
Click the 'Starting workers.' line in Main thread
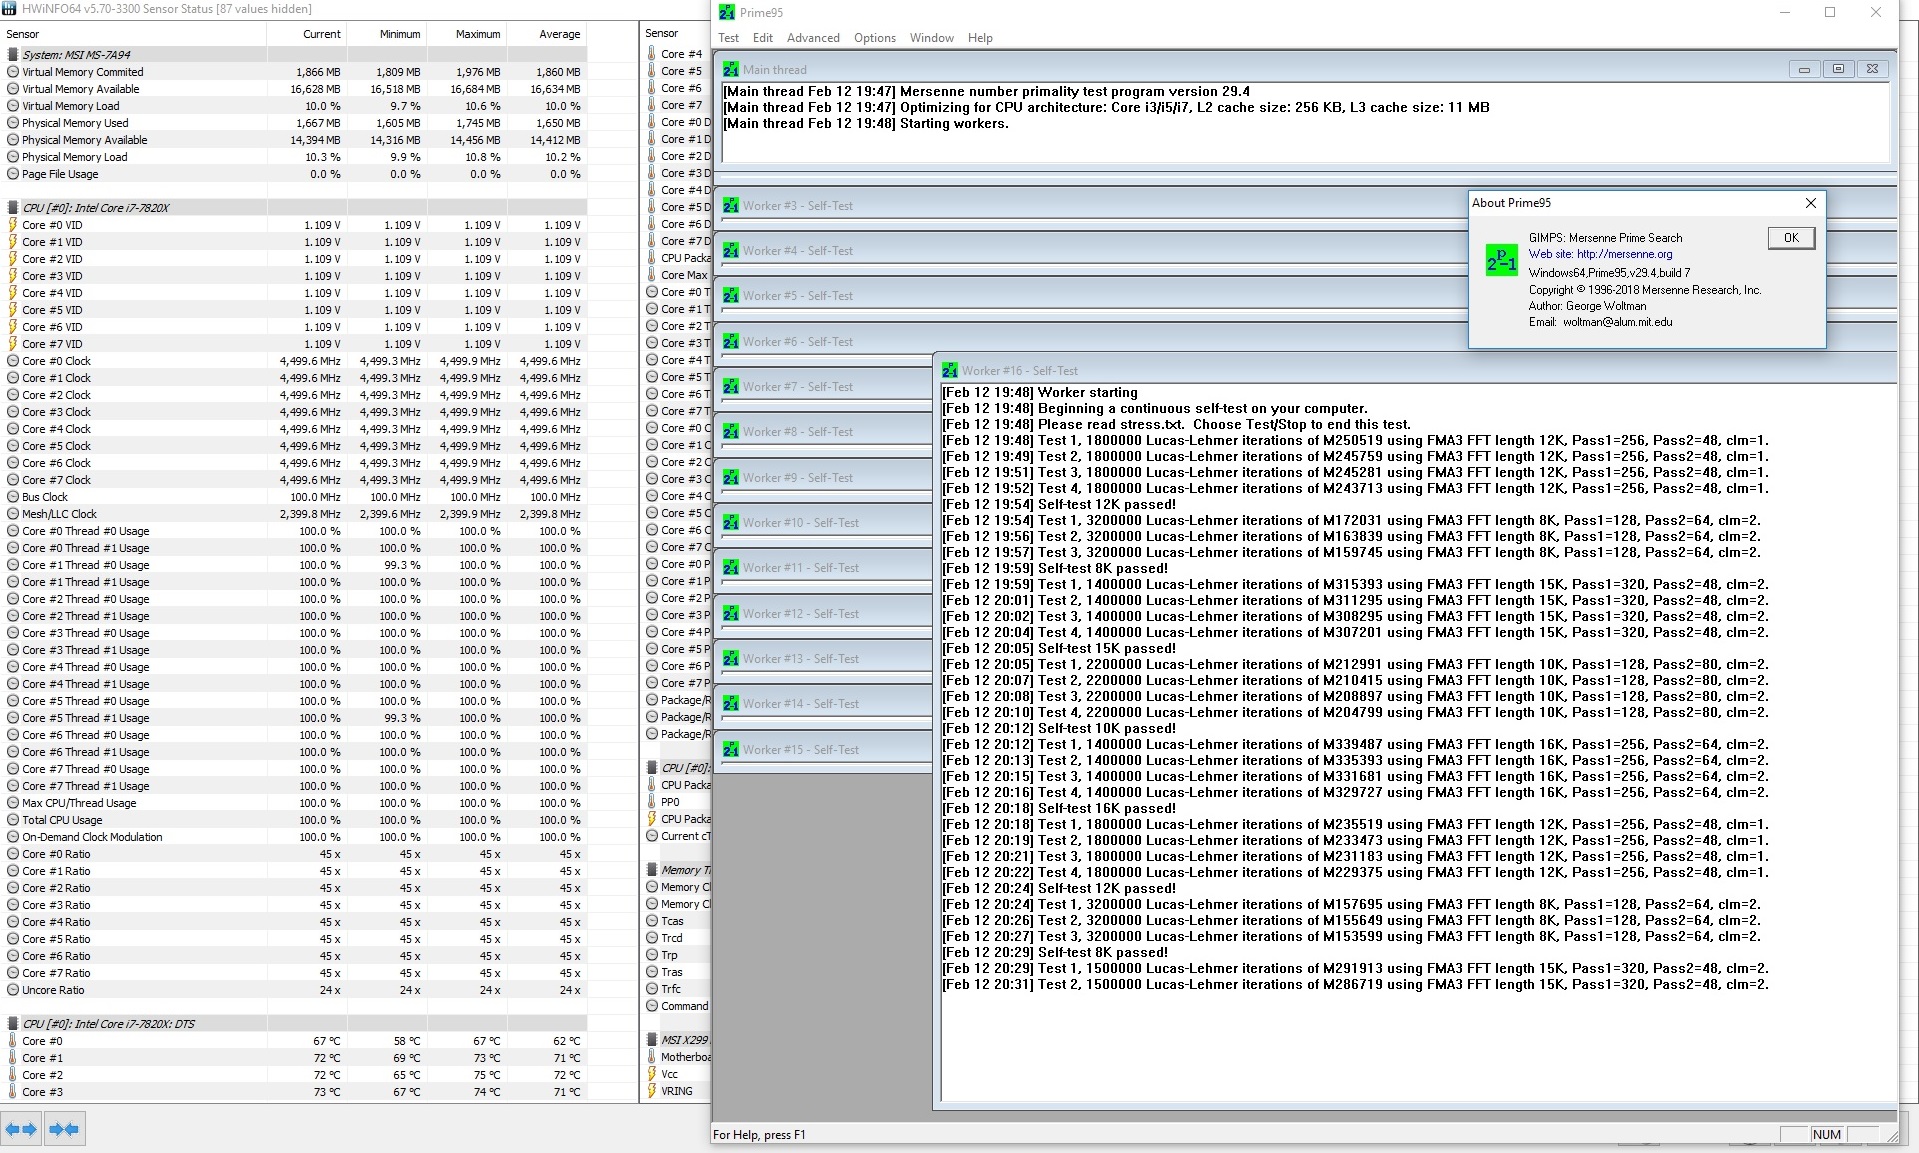867,123
